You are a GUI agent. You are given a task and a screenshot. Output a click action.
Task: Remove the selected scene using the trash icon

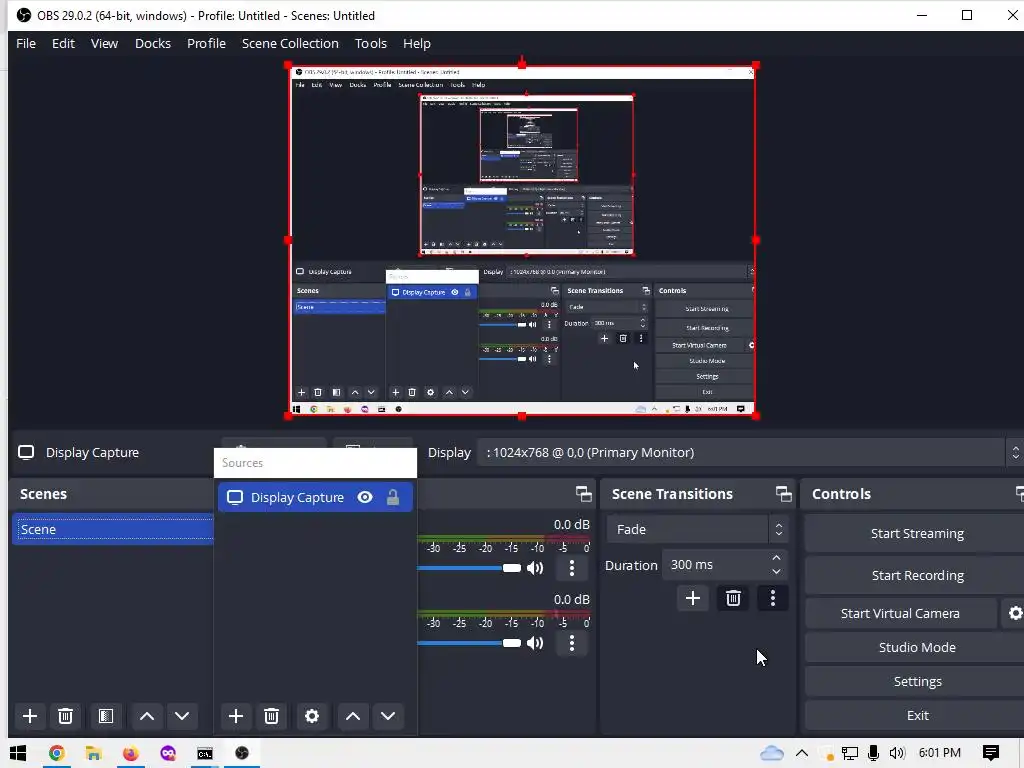tap(65, 716)
